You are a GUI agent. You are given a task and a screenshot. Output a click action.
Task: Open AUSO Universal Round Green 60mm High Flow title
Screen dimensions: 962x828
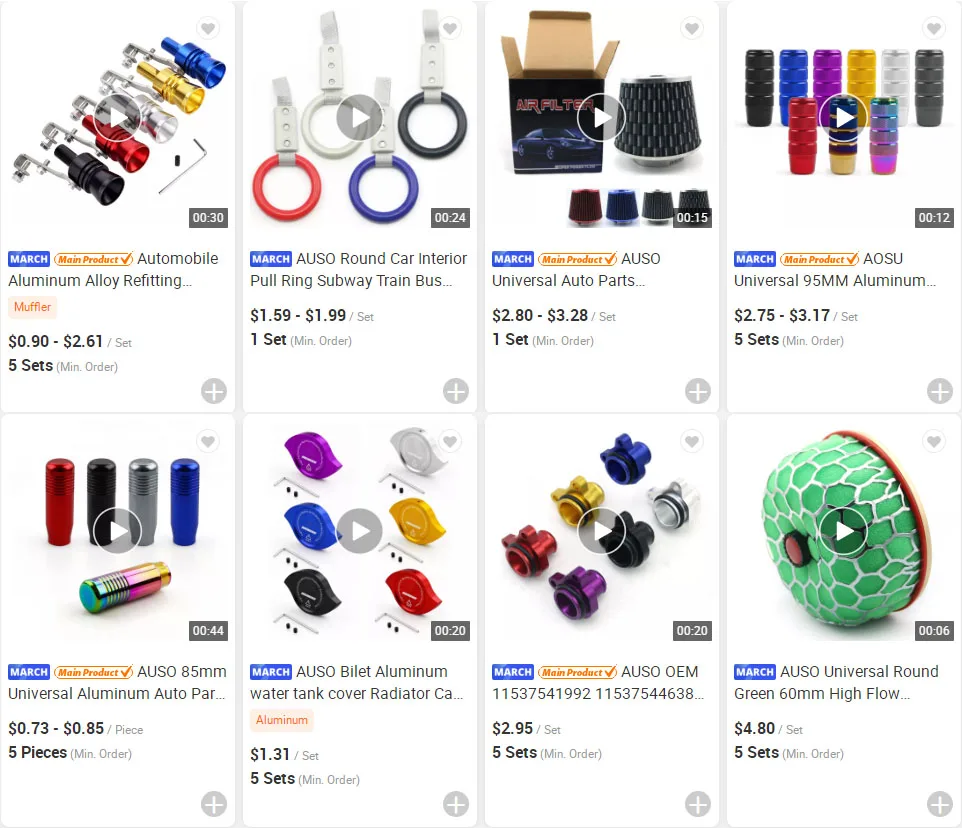point(836,682)
